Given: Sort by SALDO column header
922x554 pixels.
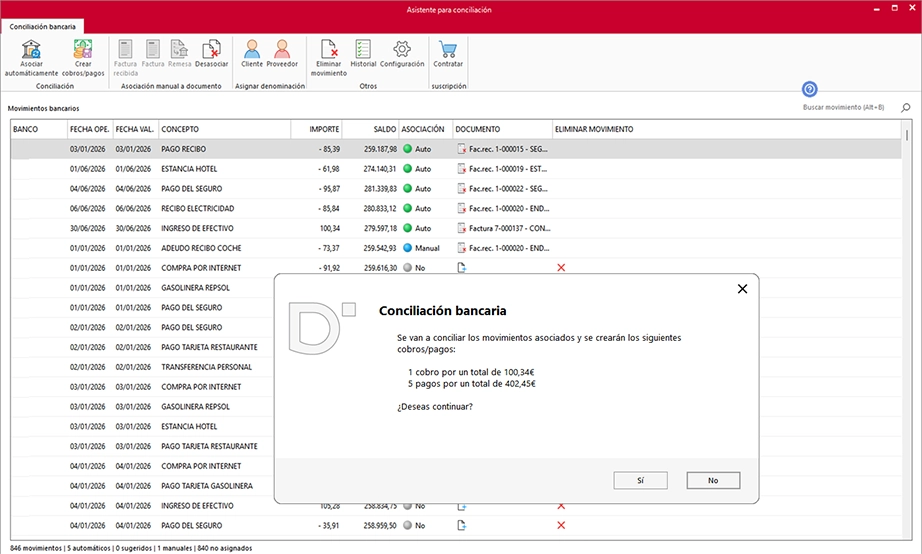Looking at the screenshot, I should 370,129.
